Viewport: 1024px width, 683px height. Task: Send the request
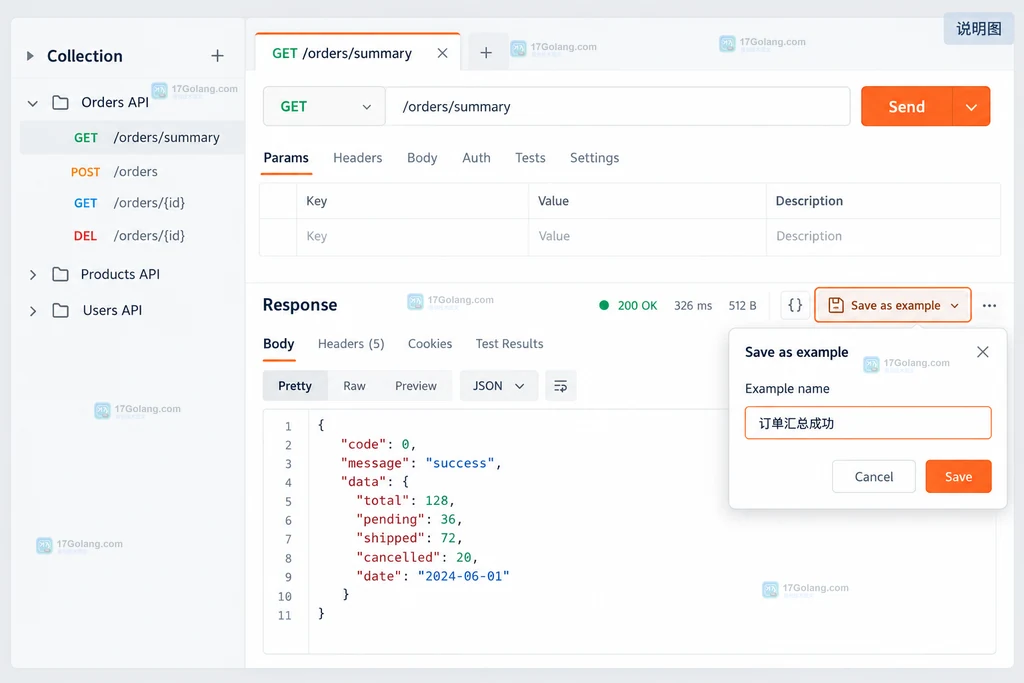pos(906,106)
